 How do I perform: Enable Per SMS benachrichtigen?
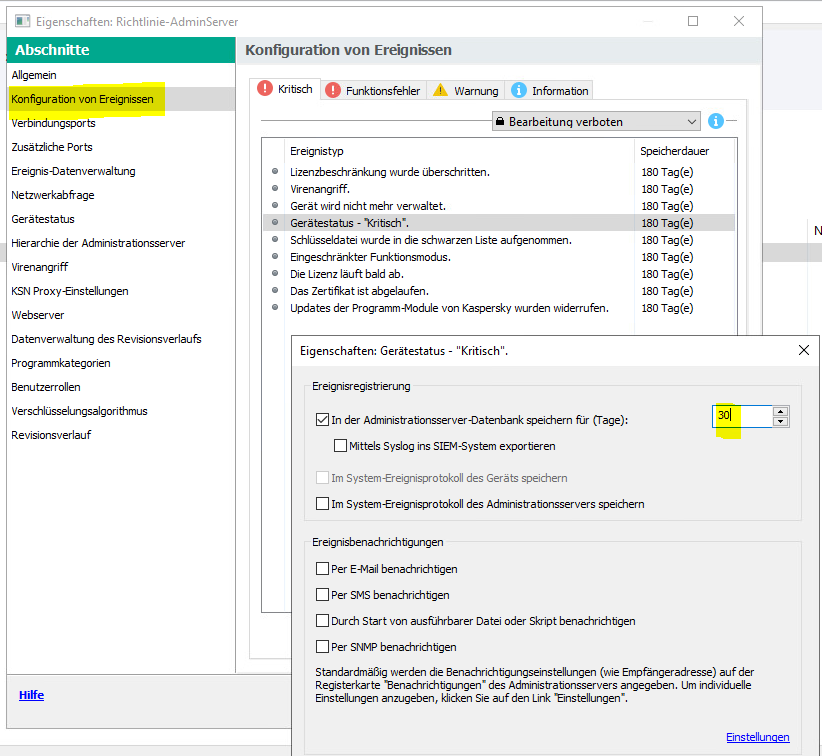(x=322, y=595)
